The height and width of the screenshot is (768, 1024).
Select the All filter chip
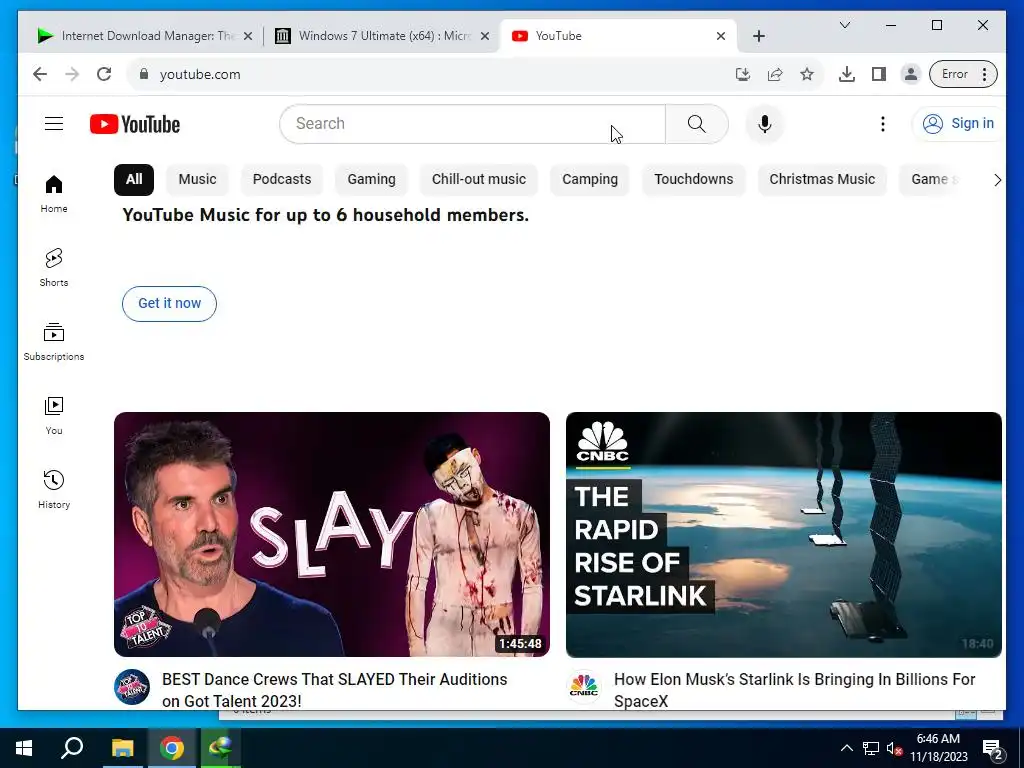(x=134, y=180)
